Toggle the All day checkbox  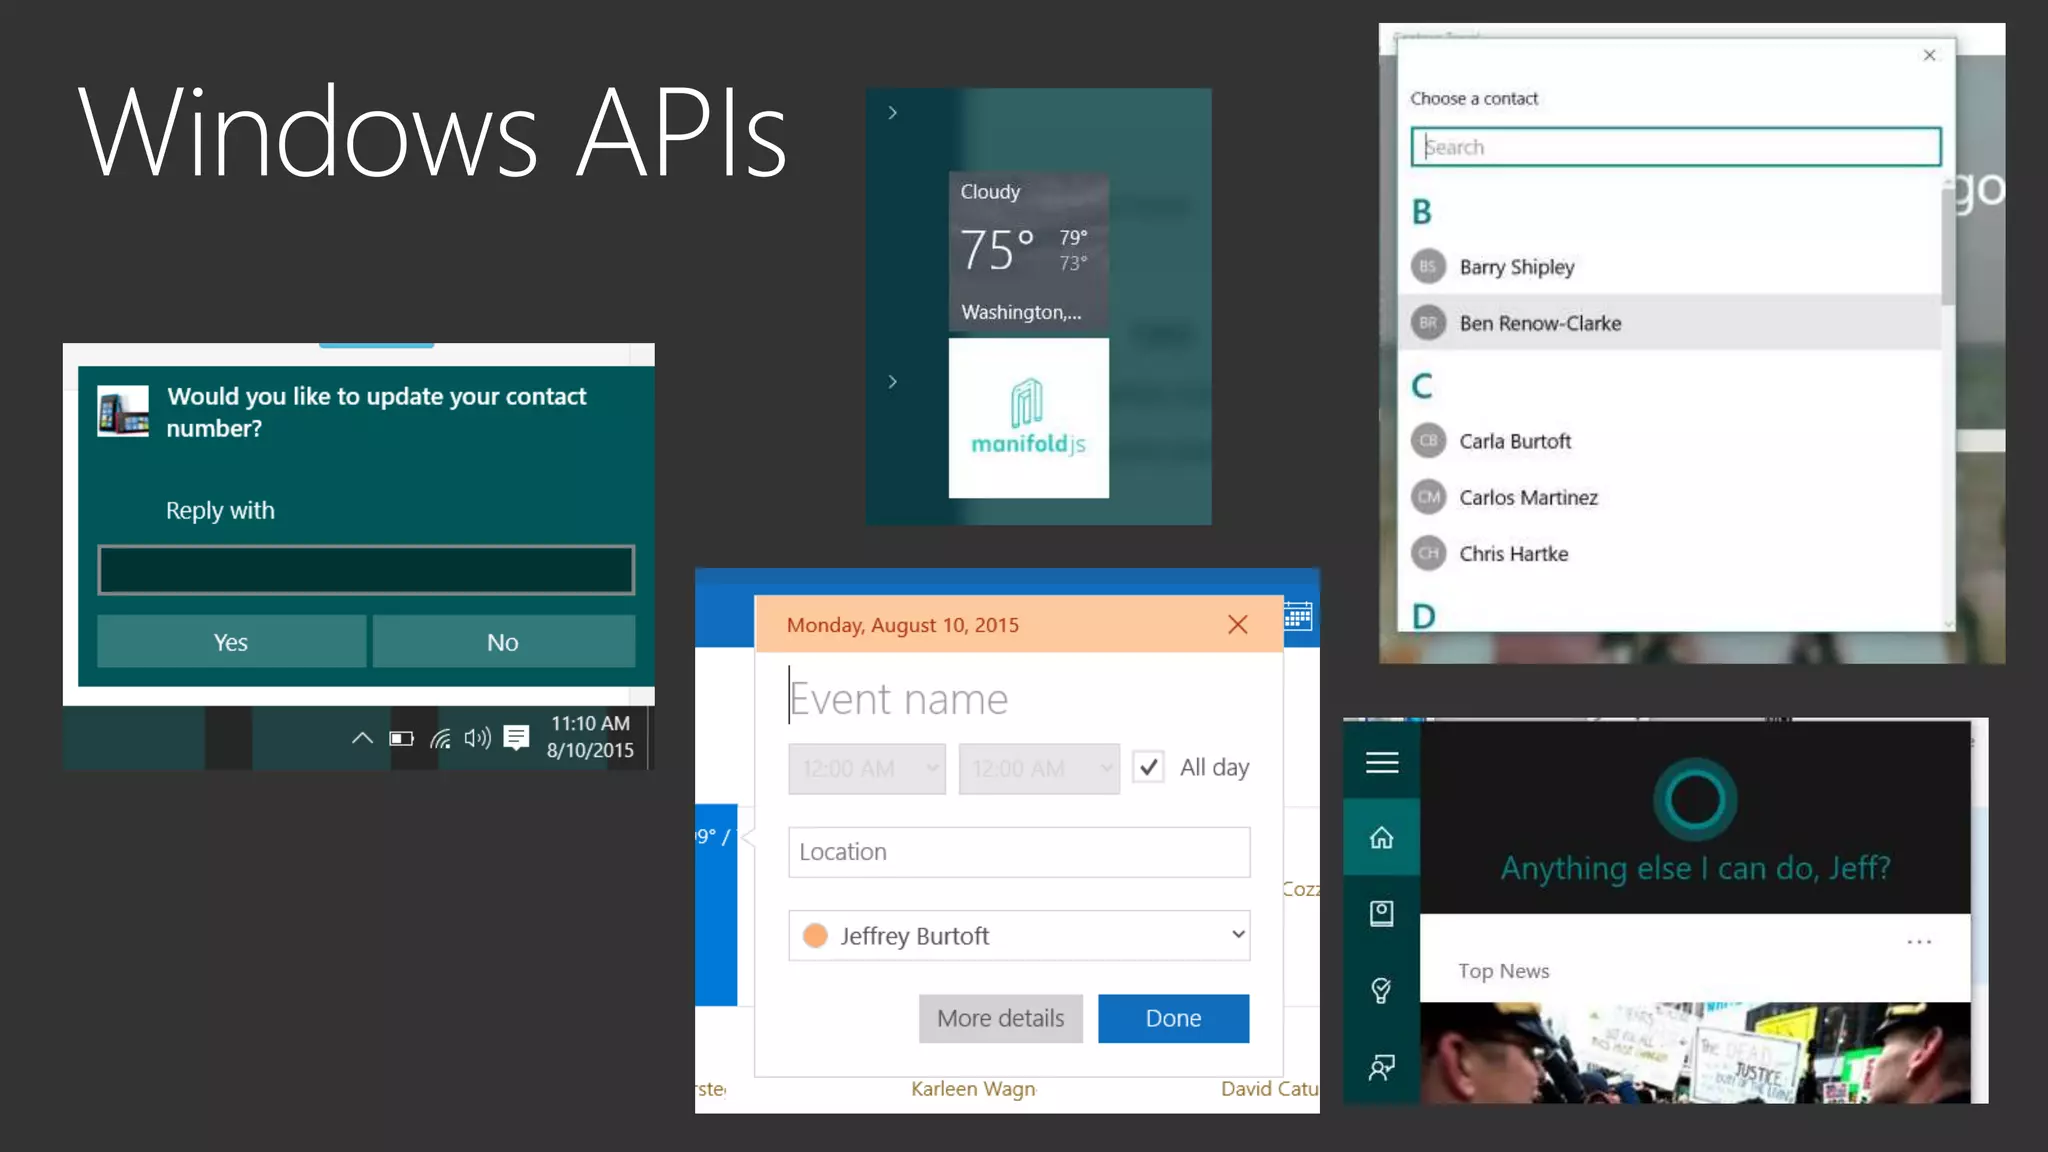click(x=1149, y=767)
